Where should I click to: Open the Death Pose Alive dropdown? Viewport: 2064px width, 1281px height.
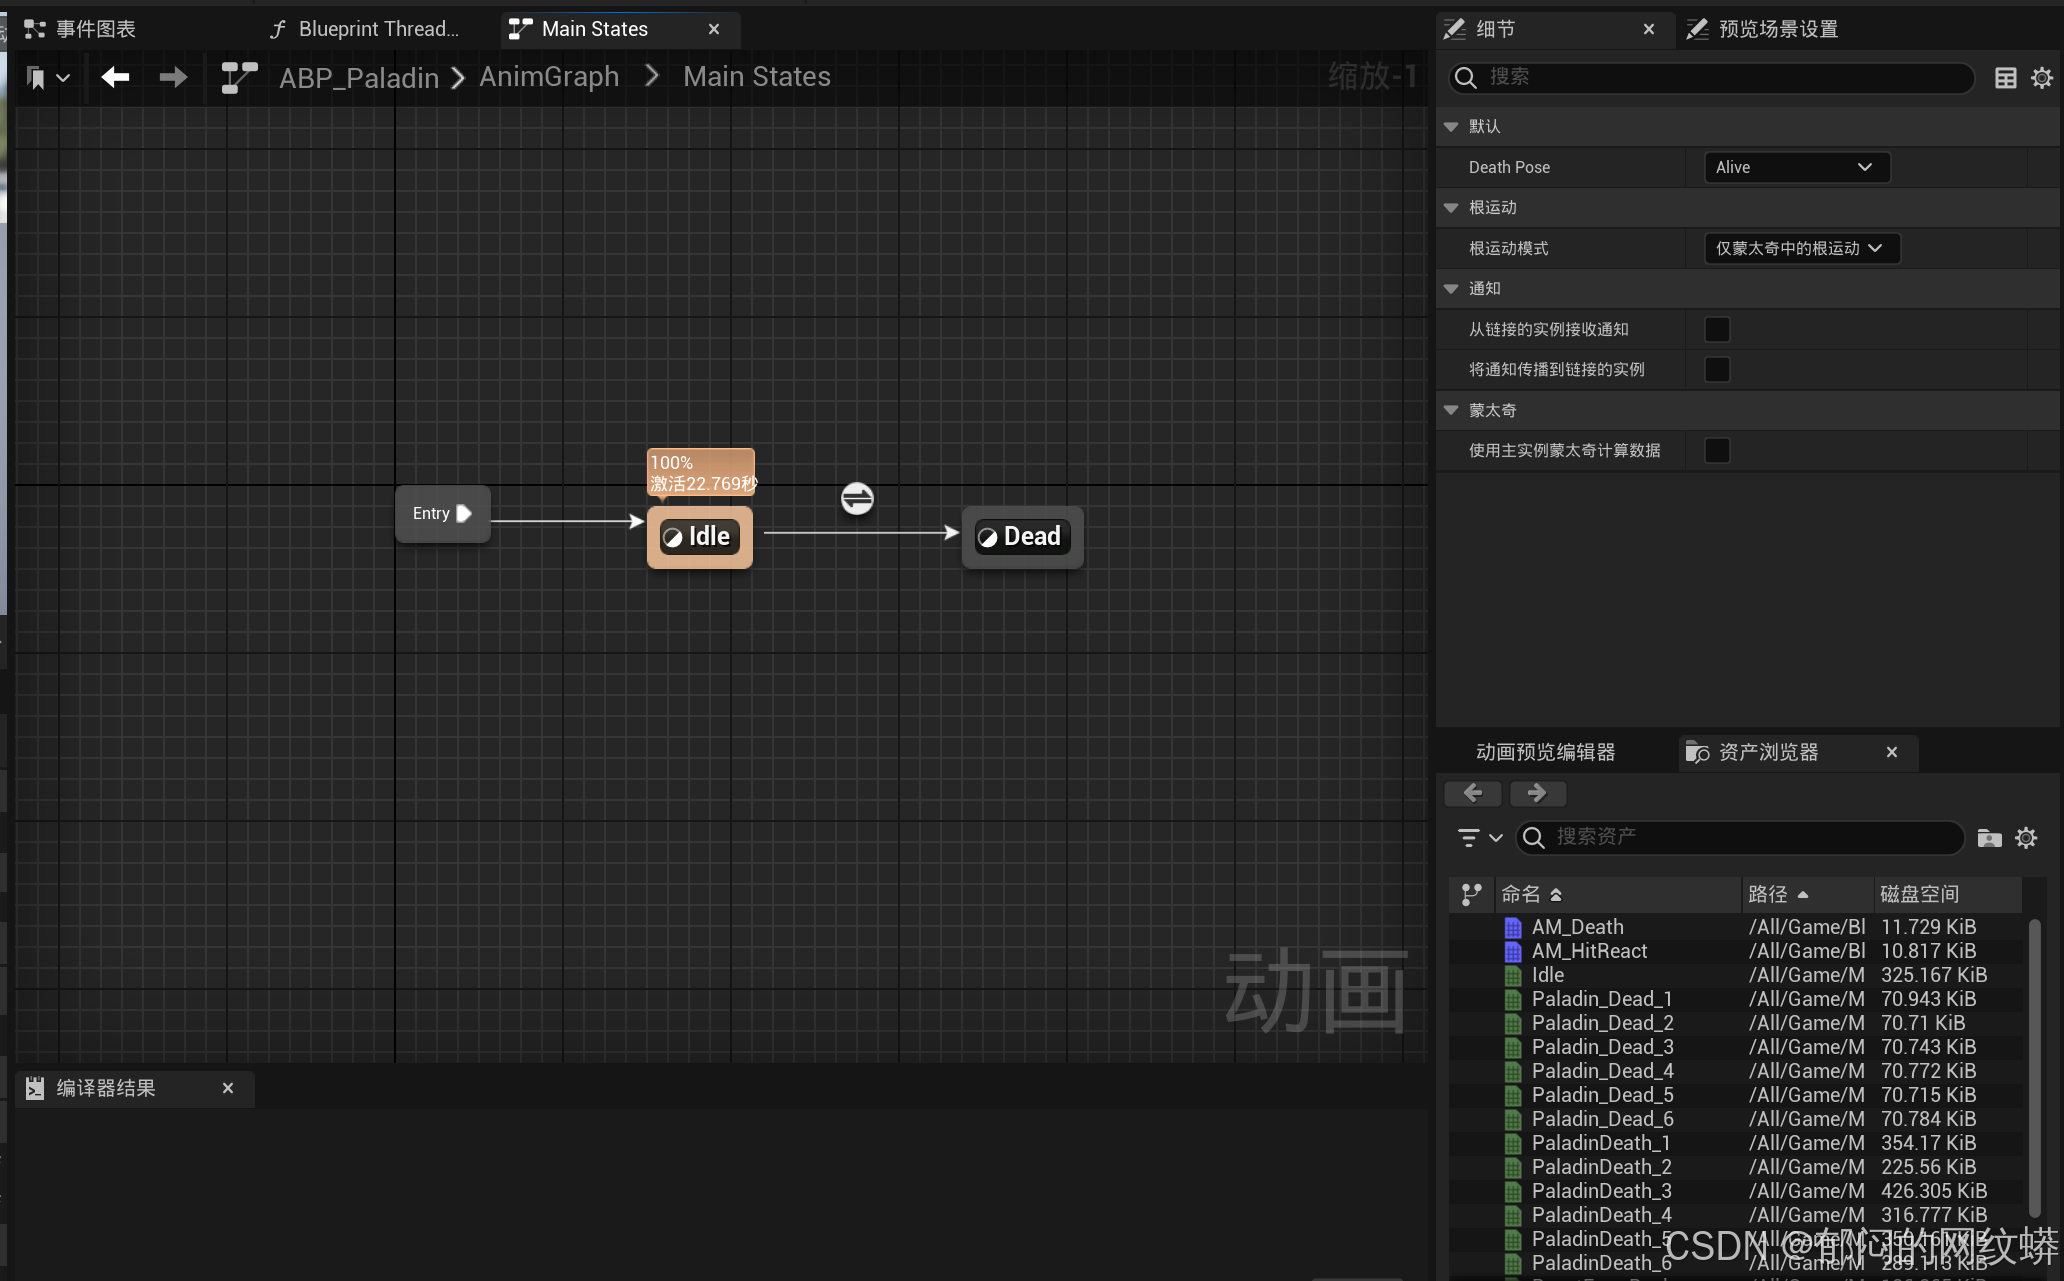tap(1796, 167)
